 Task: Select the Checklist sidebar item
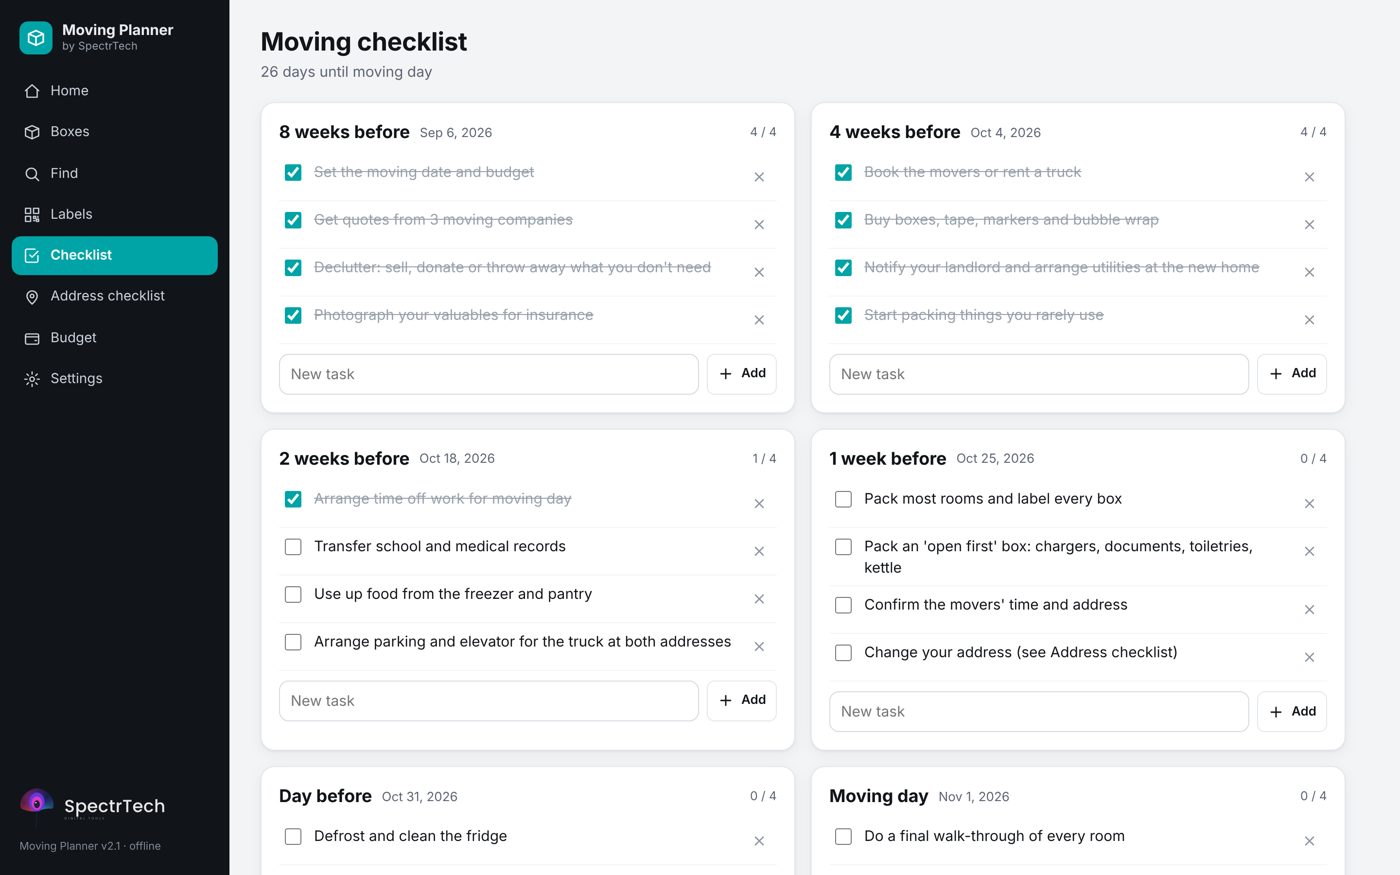(x=115, y=256)
